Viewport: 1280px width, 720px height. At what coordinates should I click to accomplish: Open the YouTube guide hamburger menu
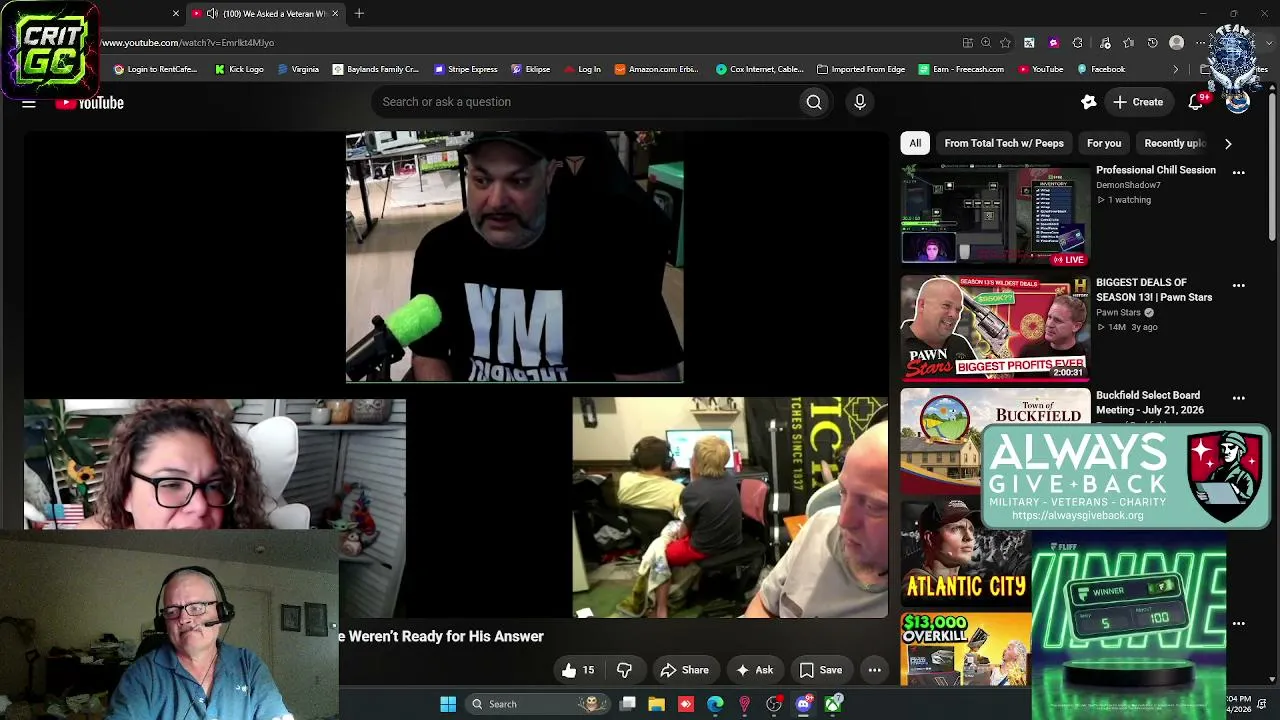click(x=28, y=103)
